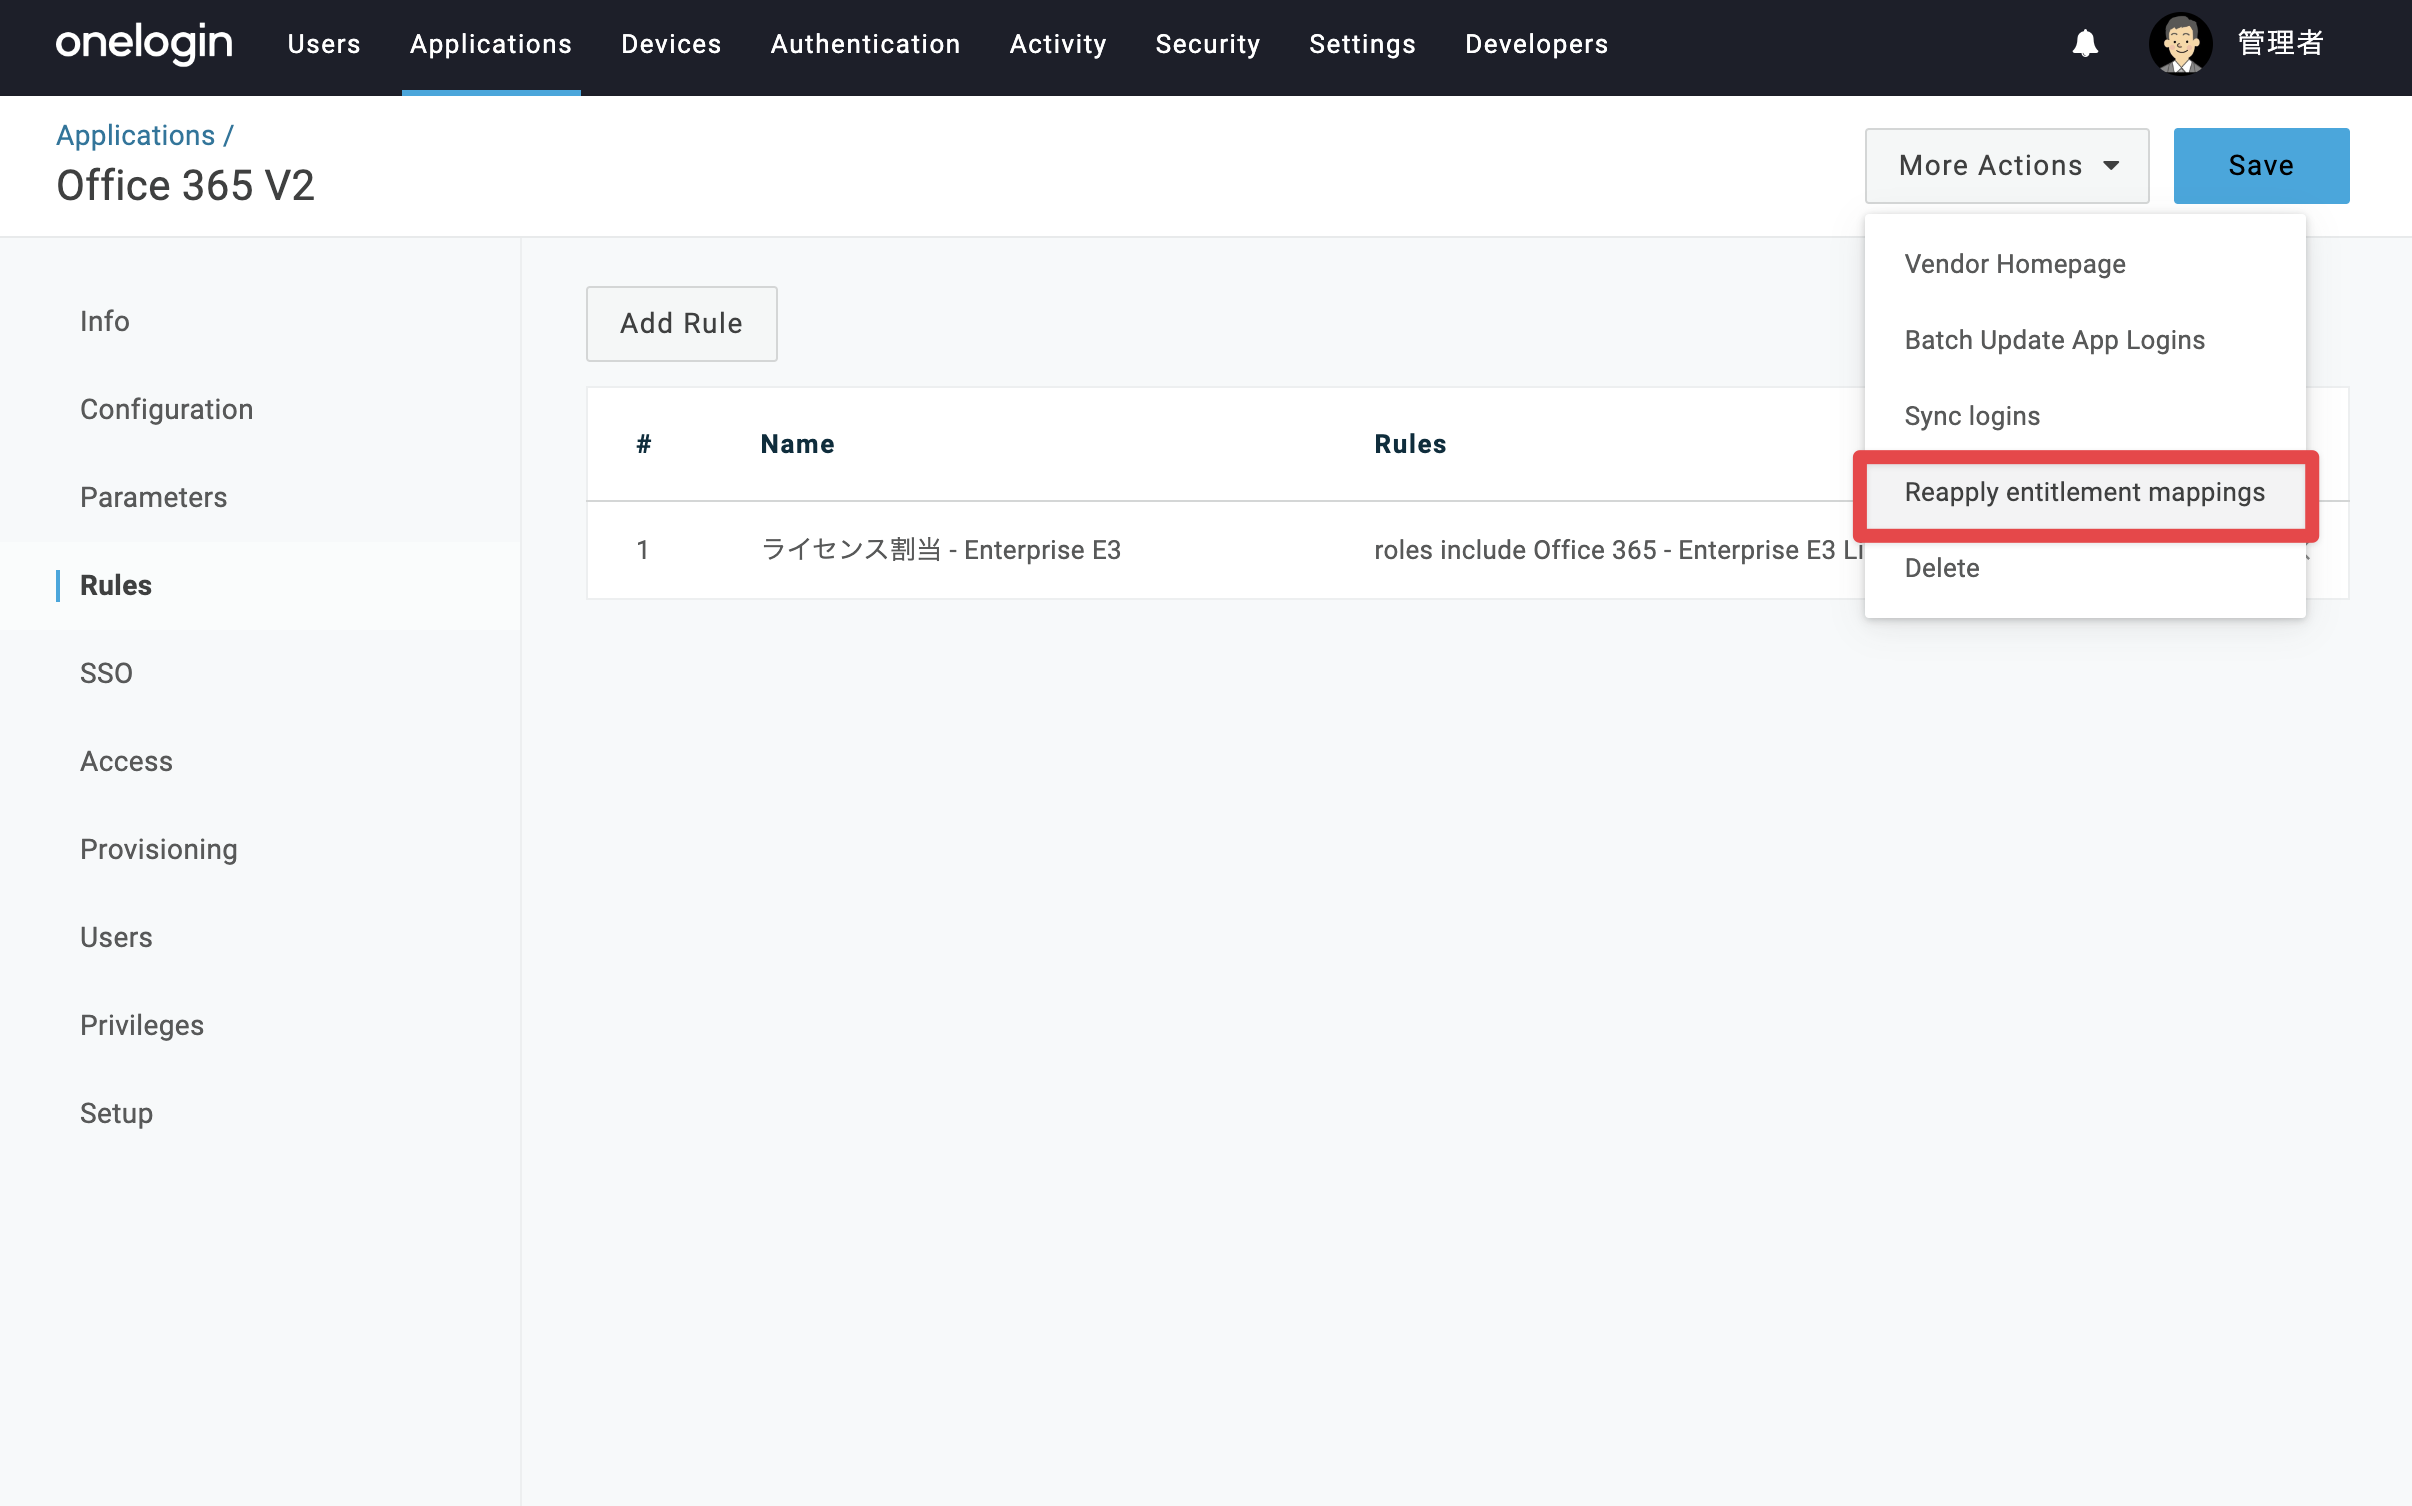Click the Office 365 V2 page title
The image size is (2412, 1506).
pos(186,186)
